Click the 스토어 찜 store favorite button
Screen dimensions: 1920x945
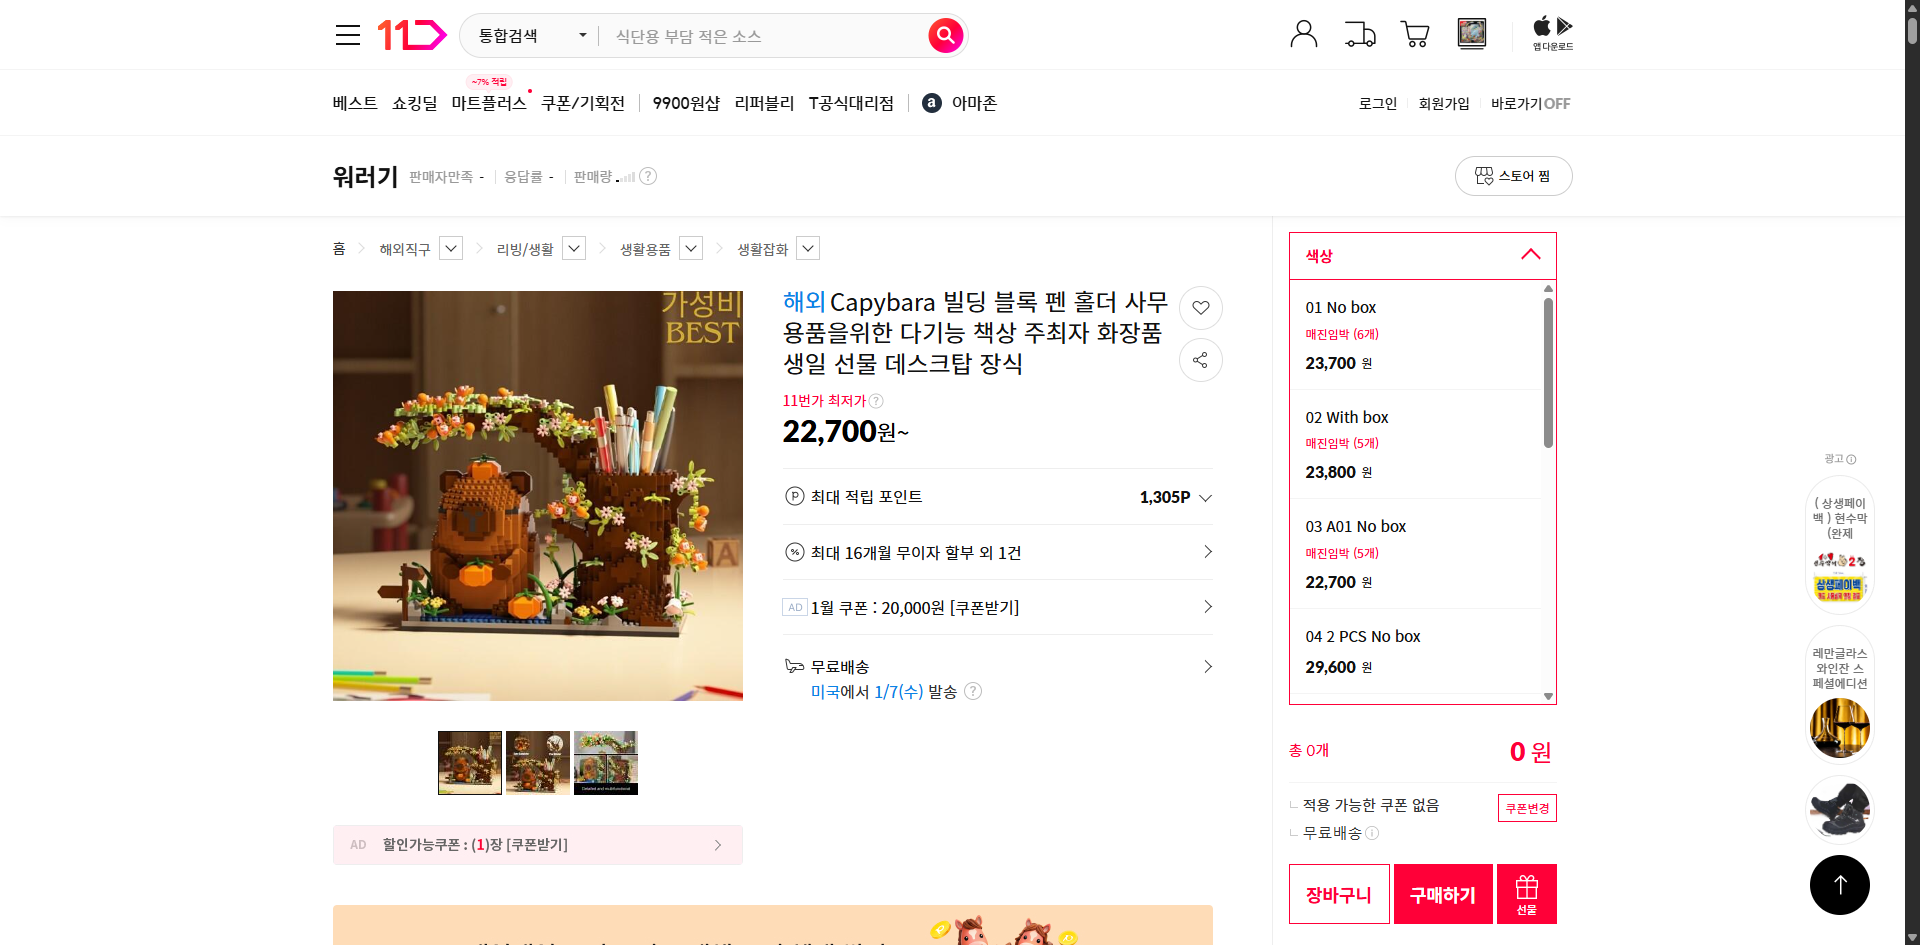[x=1513, y=175]
